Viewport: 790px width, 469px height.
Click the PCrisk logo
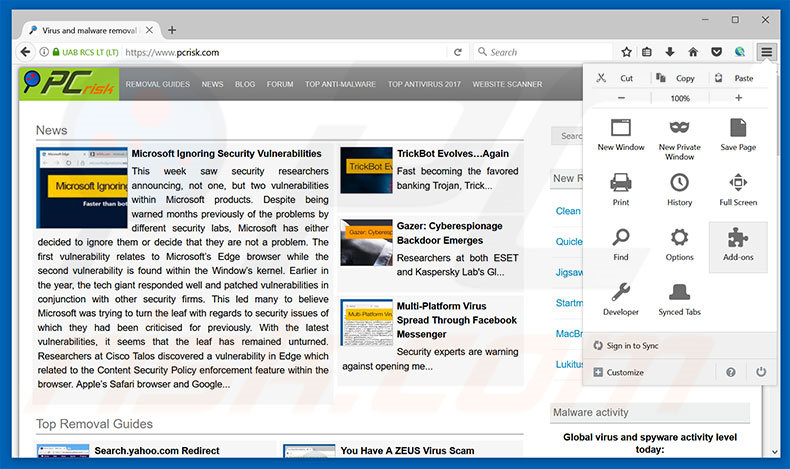pyautogui.click(x=70, y=84)
